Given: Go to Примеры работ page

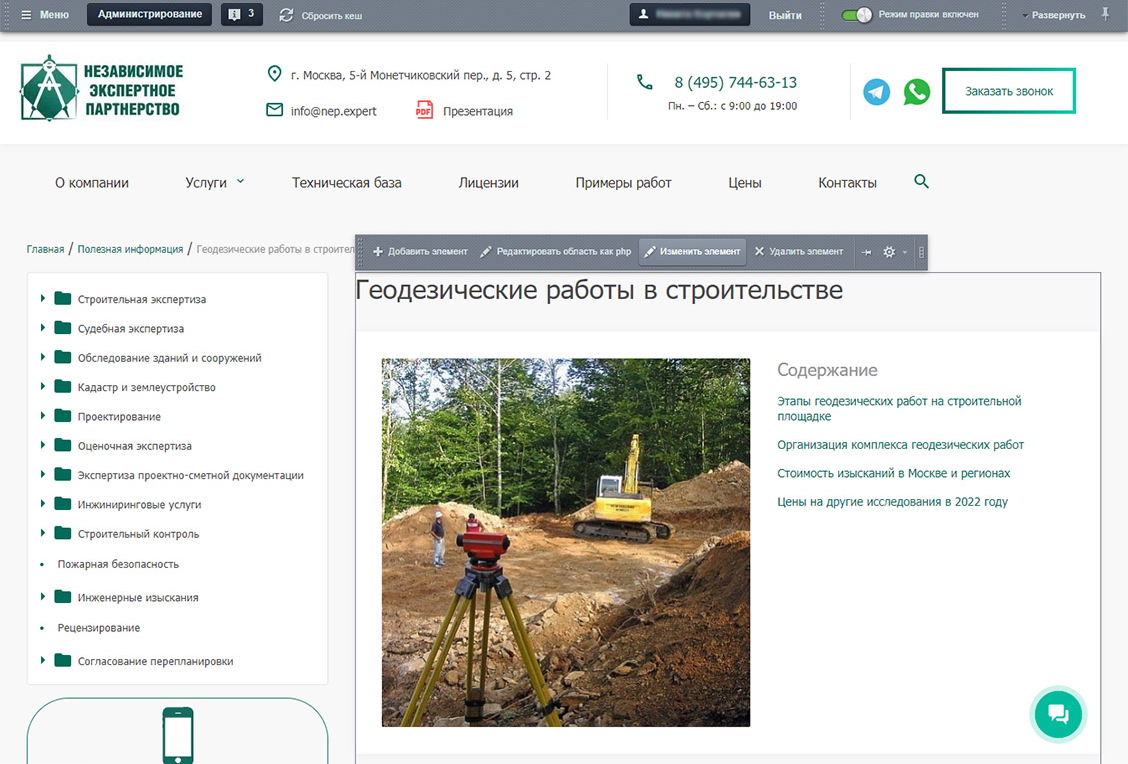Looking at the screenshot, I should [623, 182].
